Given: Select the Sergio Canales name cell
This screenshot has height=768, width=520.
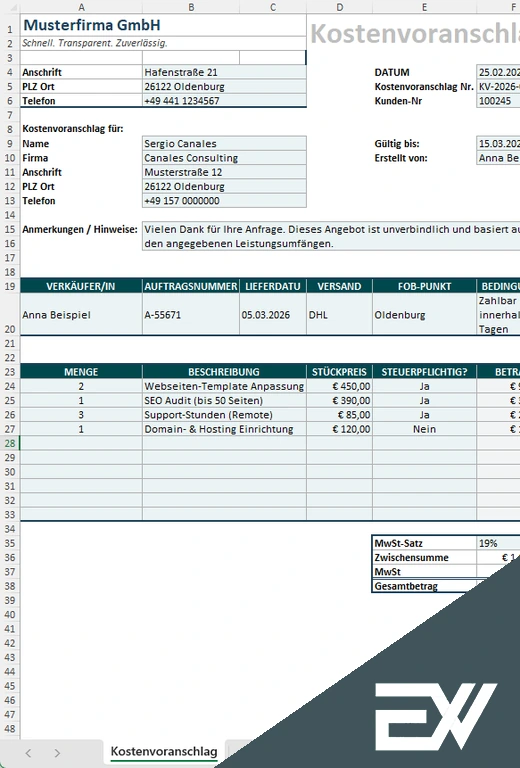Looking at the screenshot, I should pyautogui.click(x=224, y=144).
